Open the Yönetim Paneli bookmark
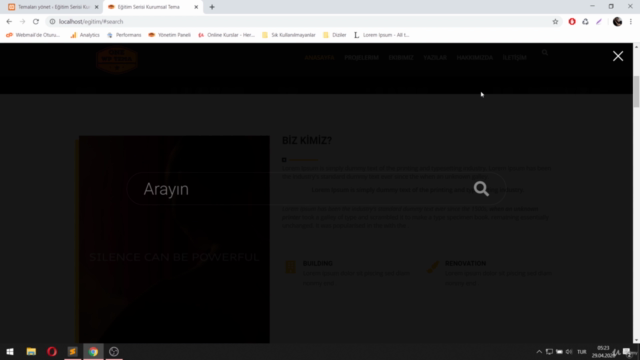 169,35
